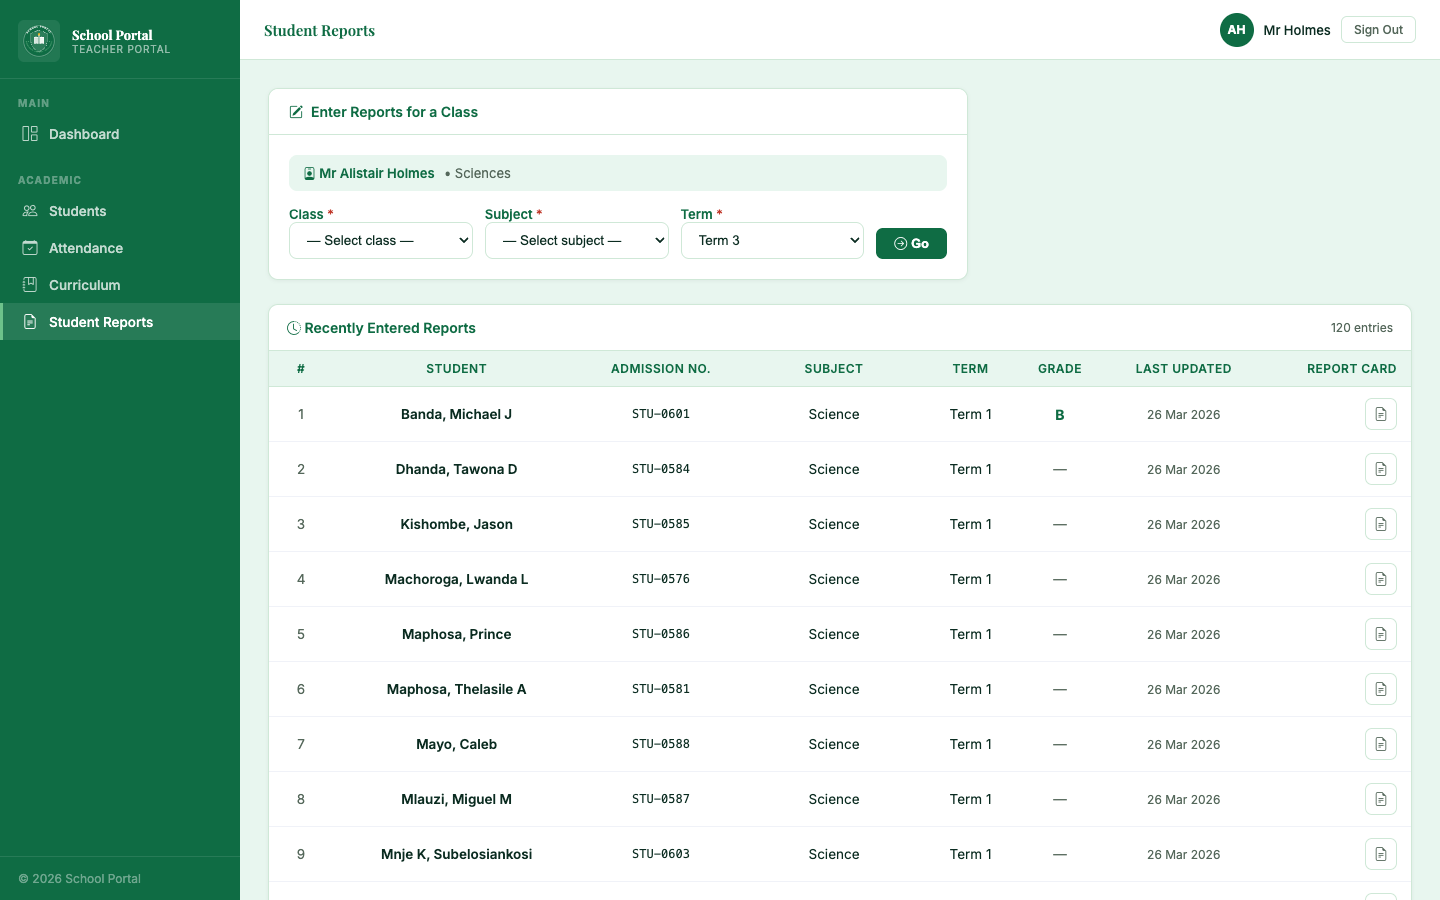Expand the Subject dropdown

(x=576, y=241)
